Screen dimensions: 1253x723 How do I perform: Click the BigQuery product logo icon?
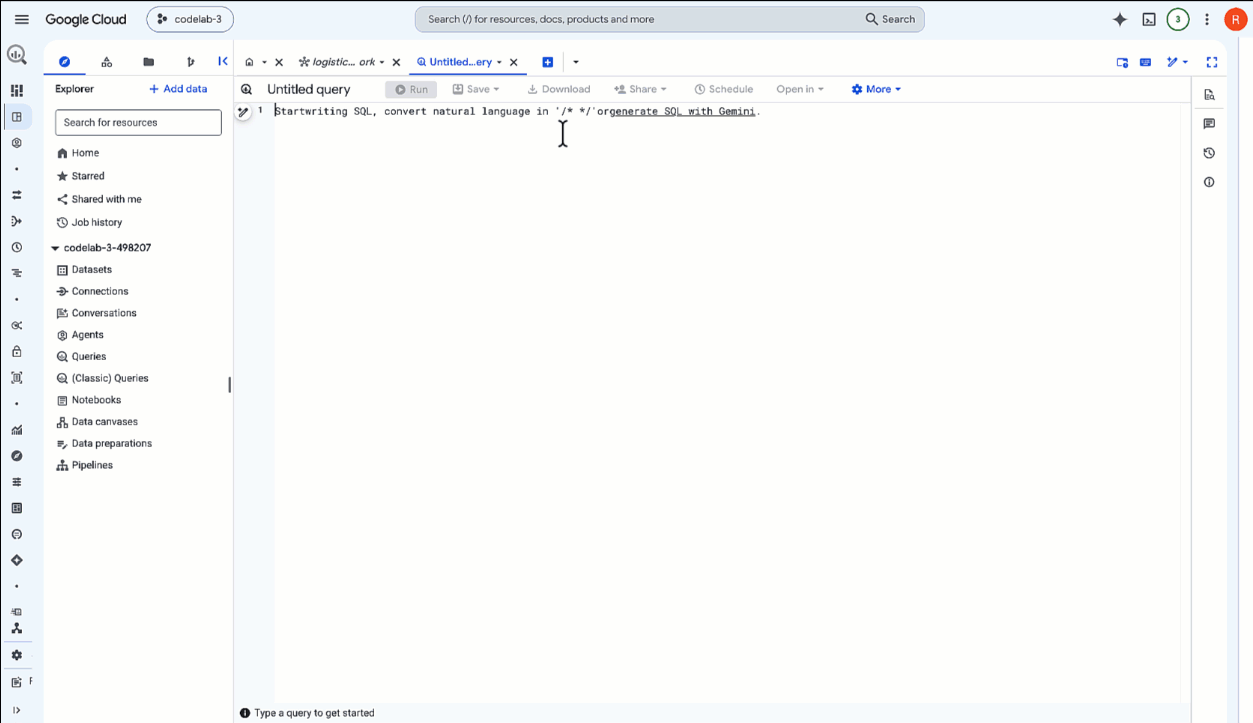16,55
